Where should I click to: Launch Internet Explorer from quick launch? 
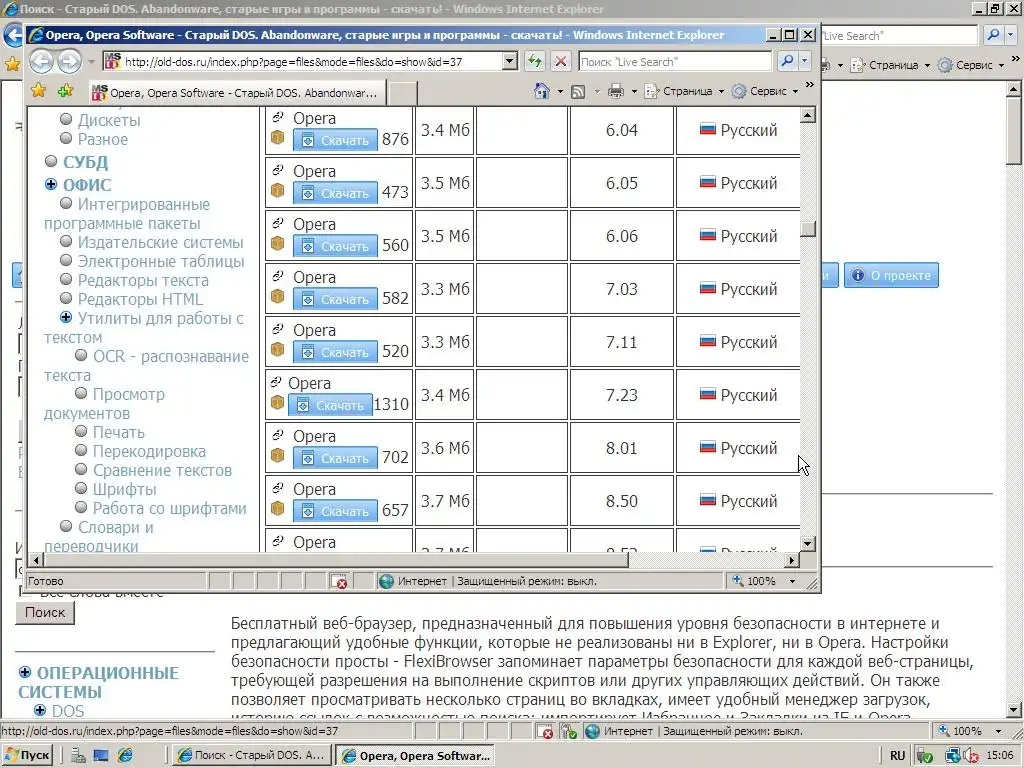pyautogui.click(x=125, y=756)
